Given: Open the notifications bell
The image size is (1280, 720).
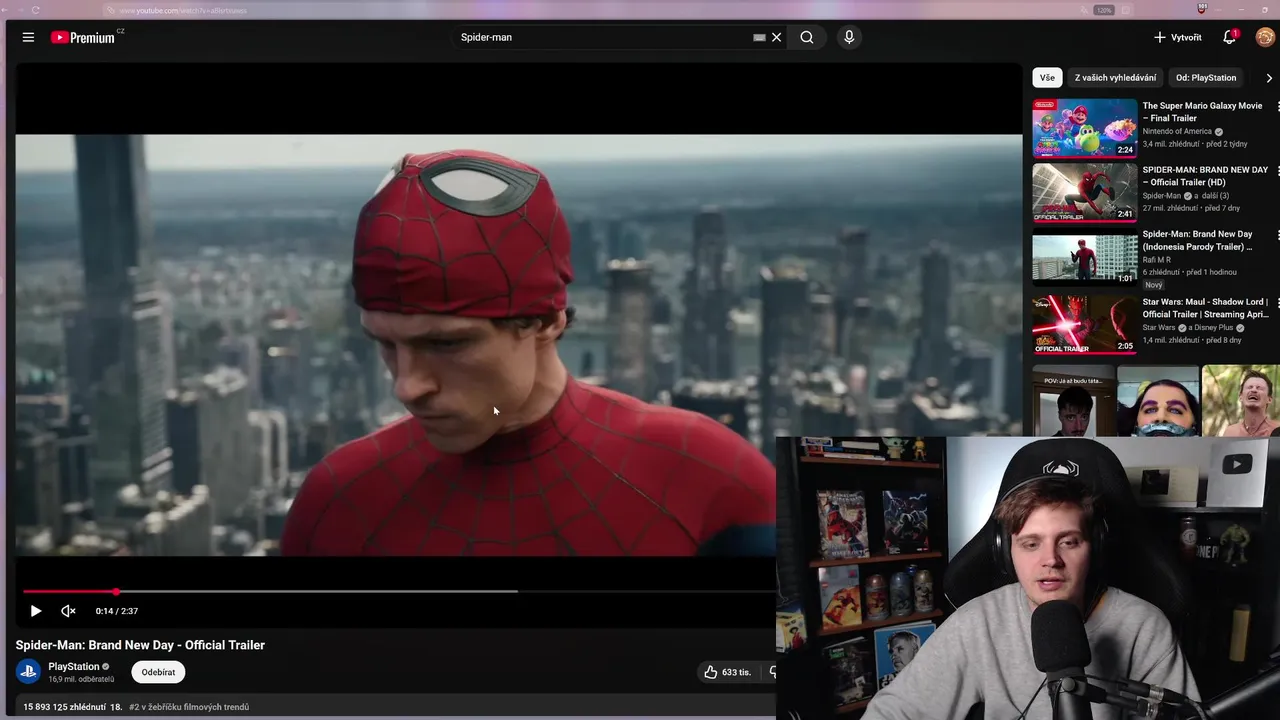Looking at the screenshot, I should click(x=1229, y=37).
